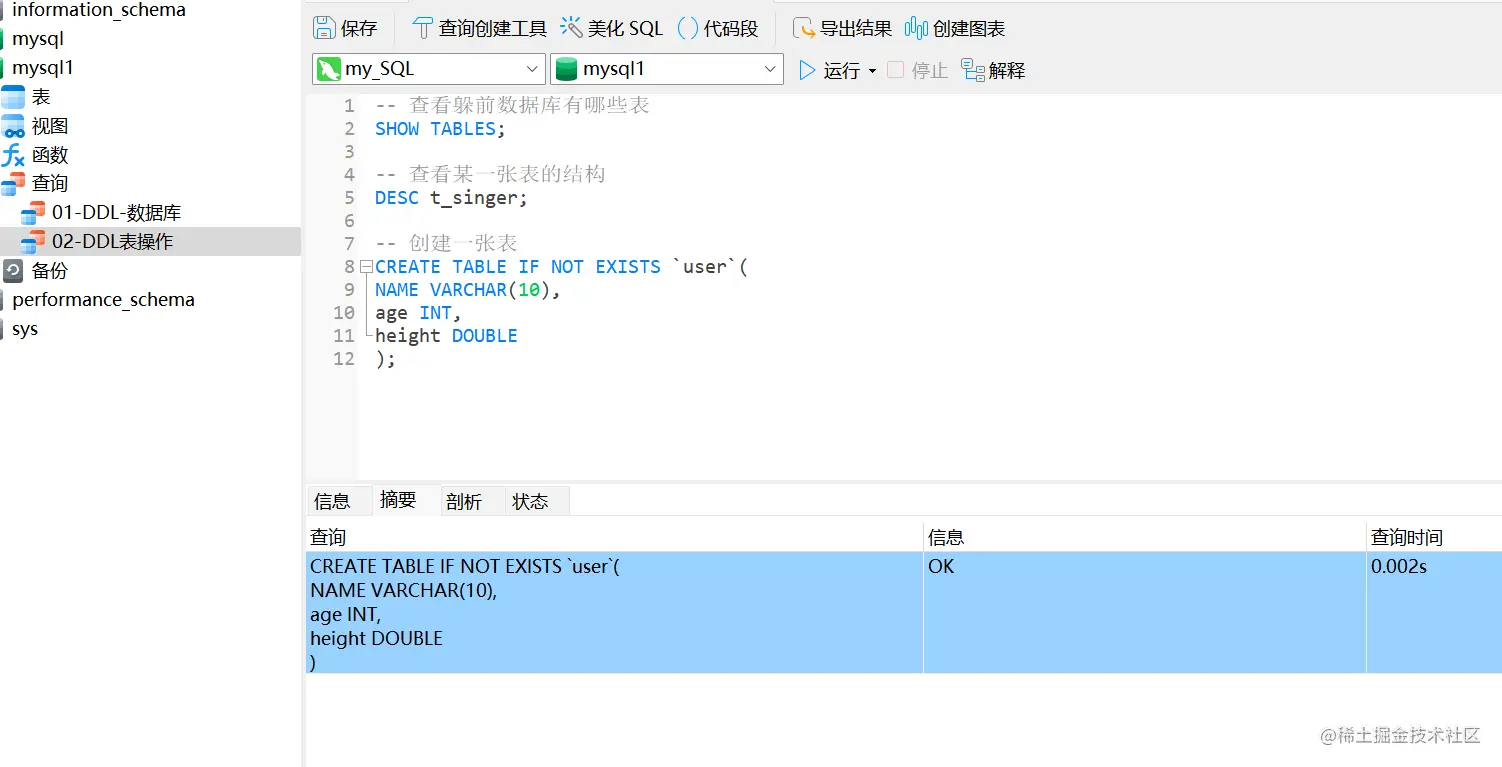Screen dimensions: 1502x767
Task: Click the closing ); on editor line 12
Action: coord(386,359)
